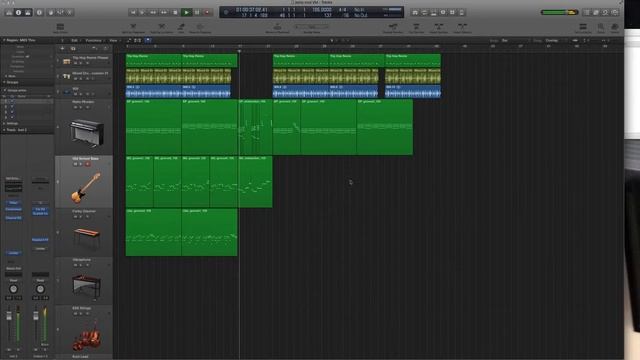
Task: Click the Pause transport button
Action: tap(197, 13)
